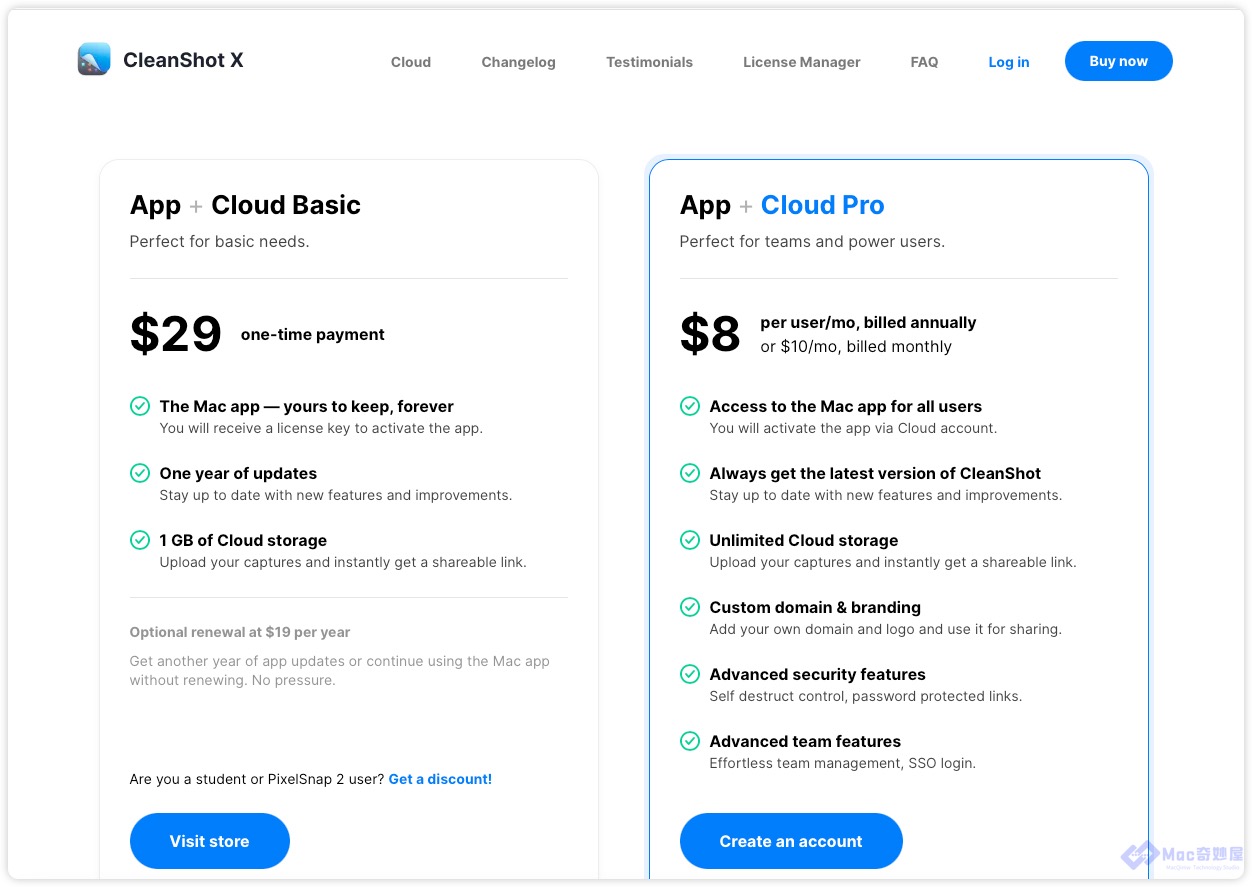The width and height of the screenshot is (1252, 887).
Task: Click Add your own domain and logo text
Action: pyautogui.click(x=886, y=629)
